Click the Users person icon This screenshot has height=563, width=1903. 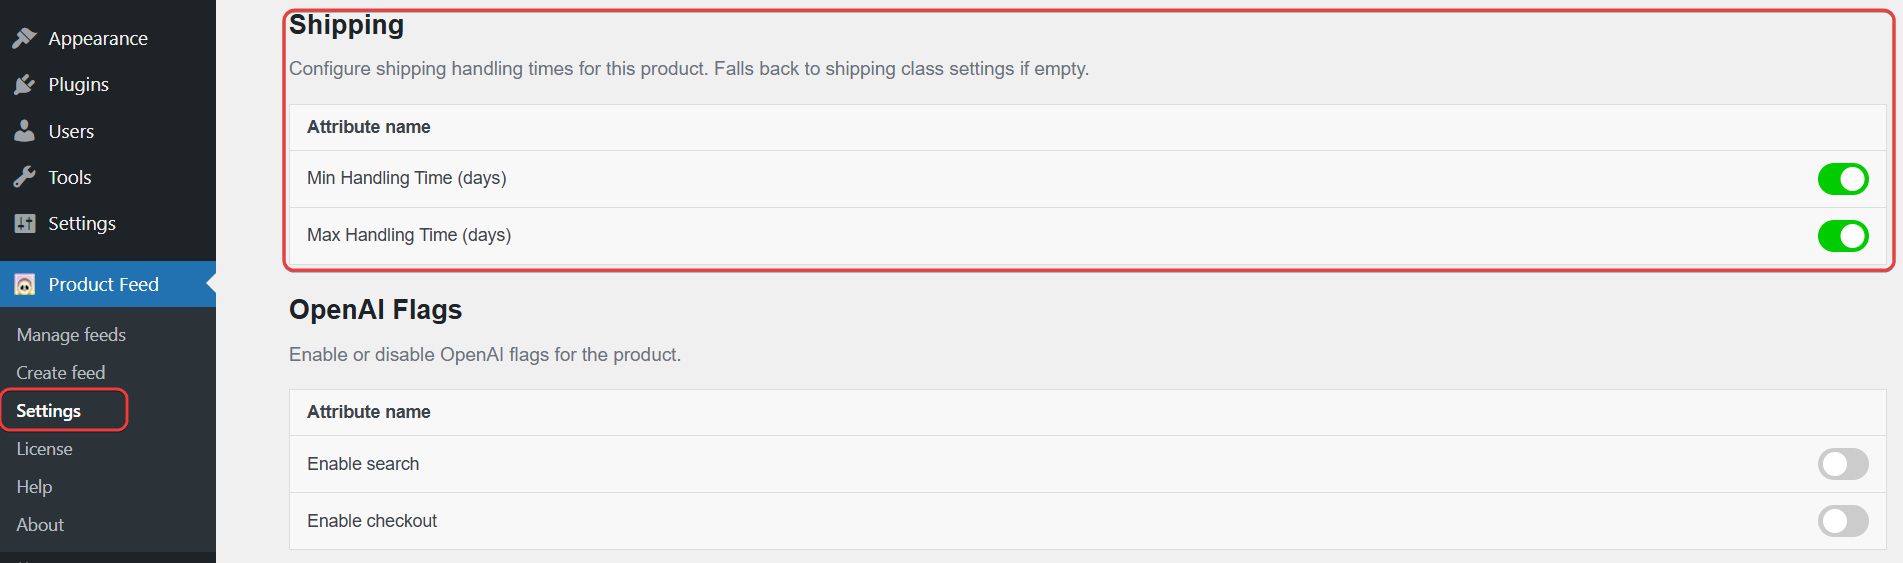25,131
